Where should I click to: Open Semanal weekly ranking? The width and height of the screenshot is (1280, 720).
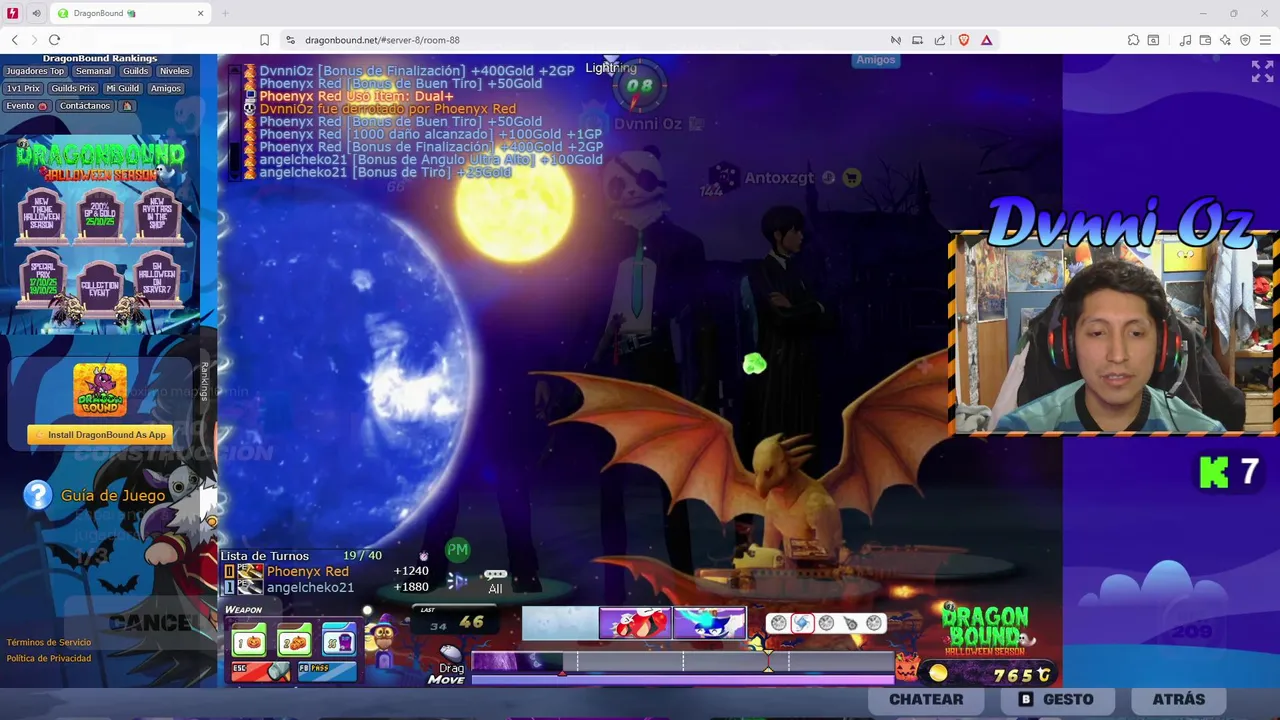tap(94, 72)
